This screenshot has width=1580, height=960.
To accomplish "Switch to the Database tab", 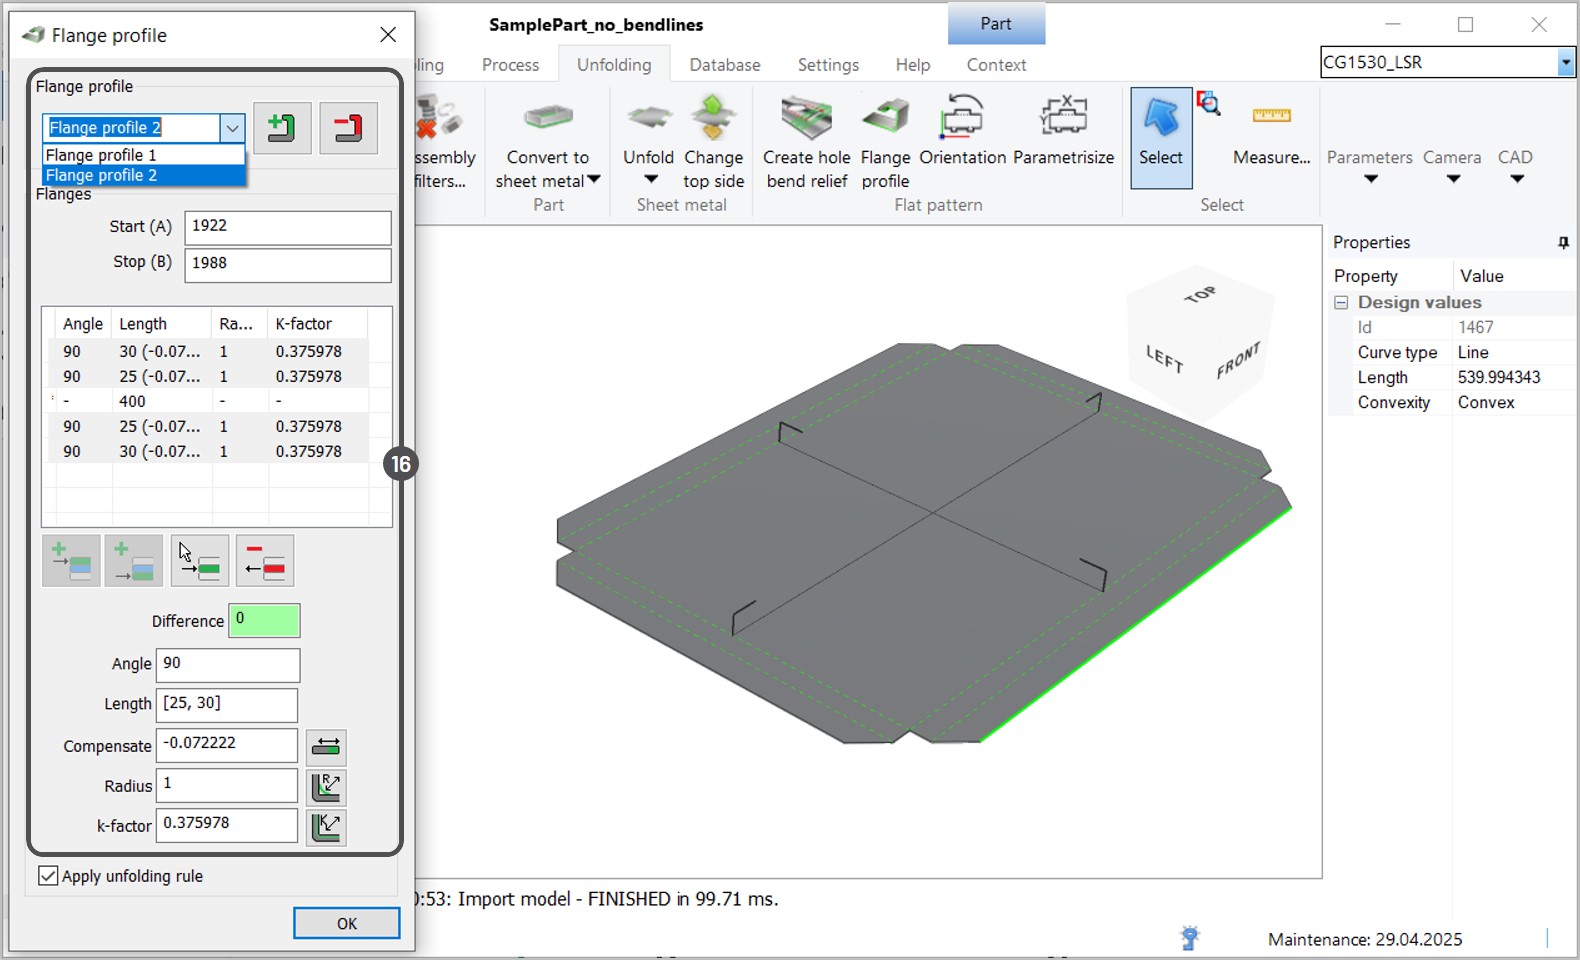I will [724, 65].
